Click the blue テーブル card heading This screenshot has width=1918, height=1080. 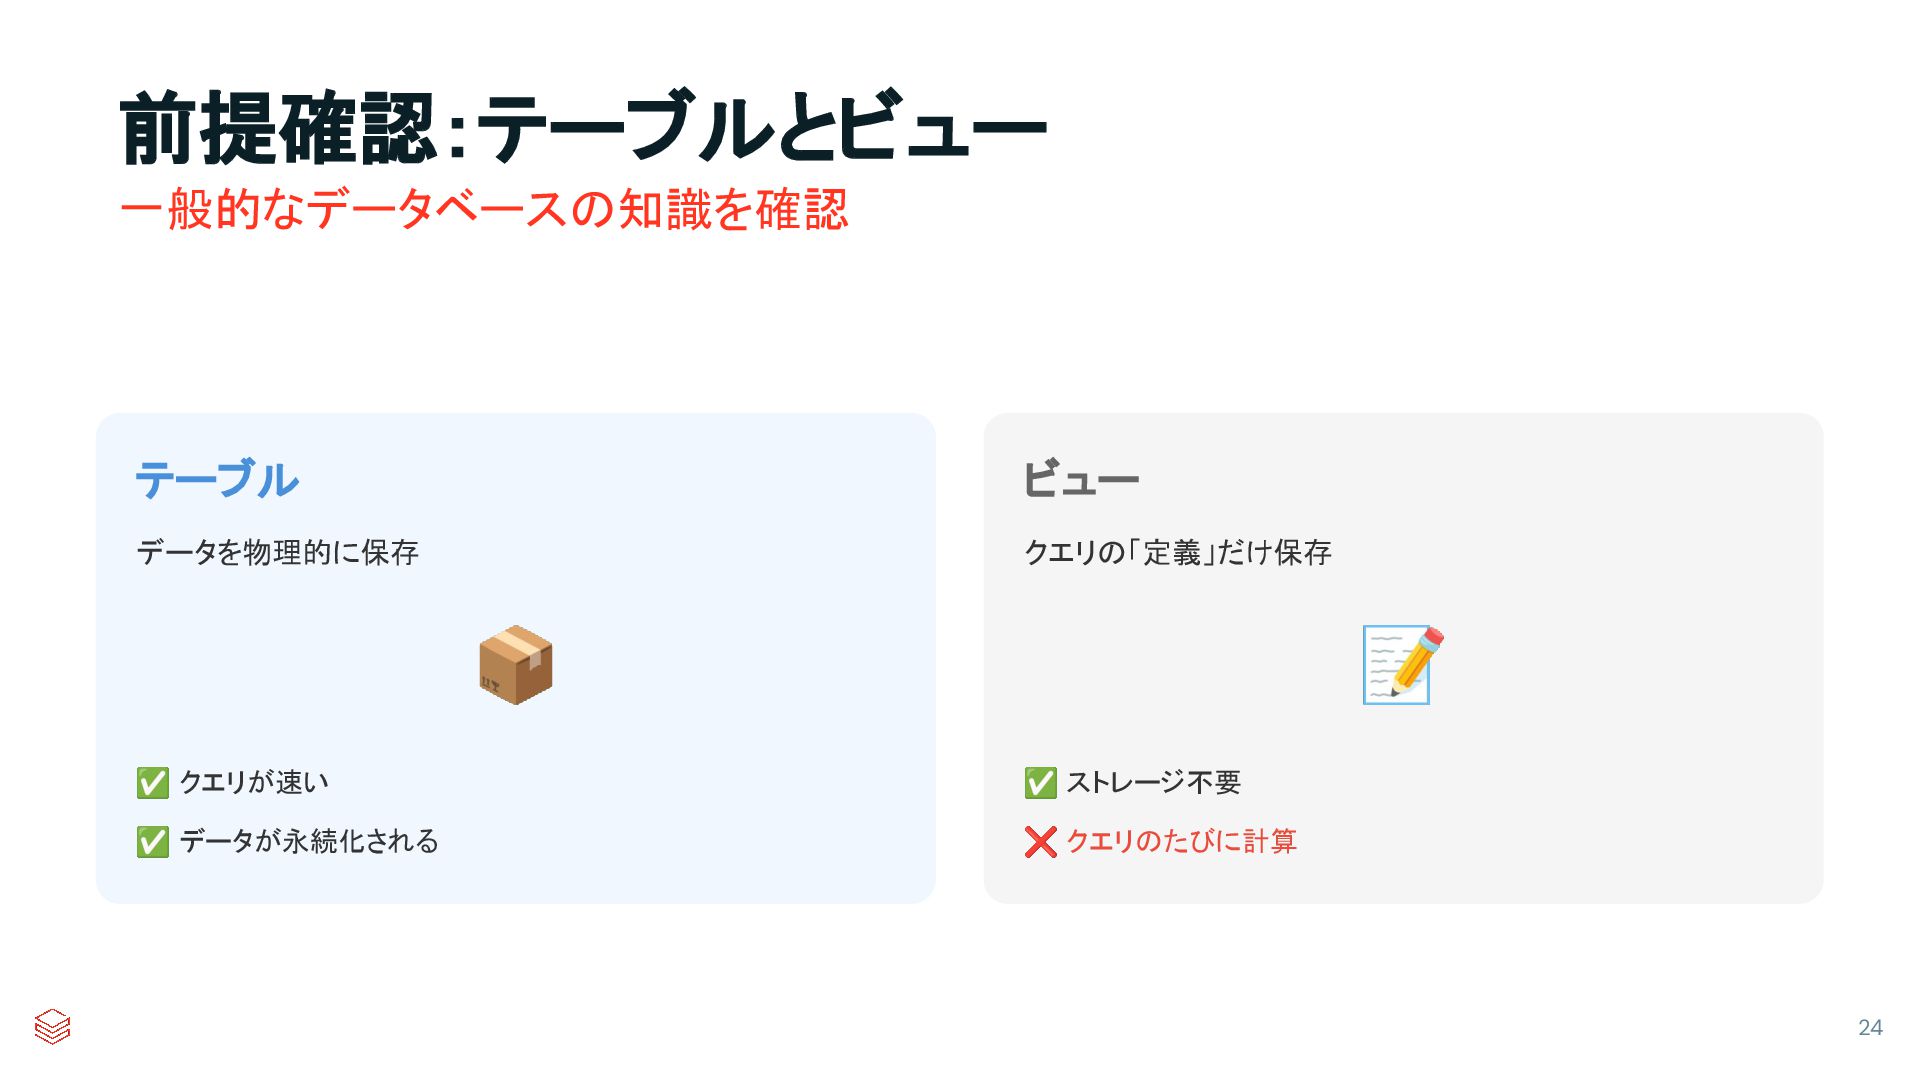coord(216,480)
